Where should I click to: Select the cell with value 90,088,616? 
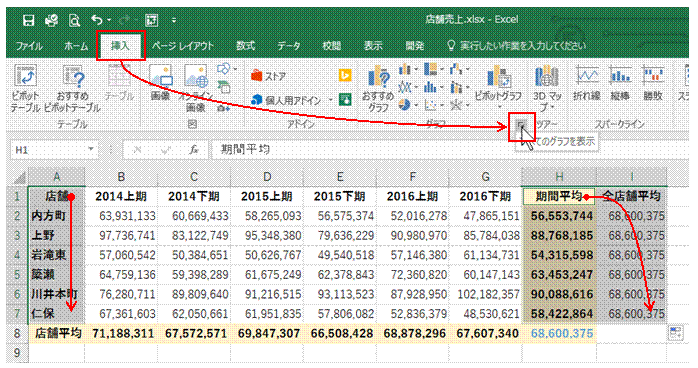coord(559,294)
